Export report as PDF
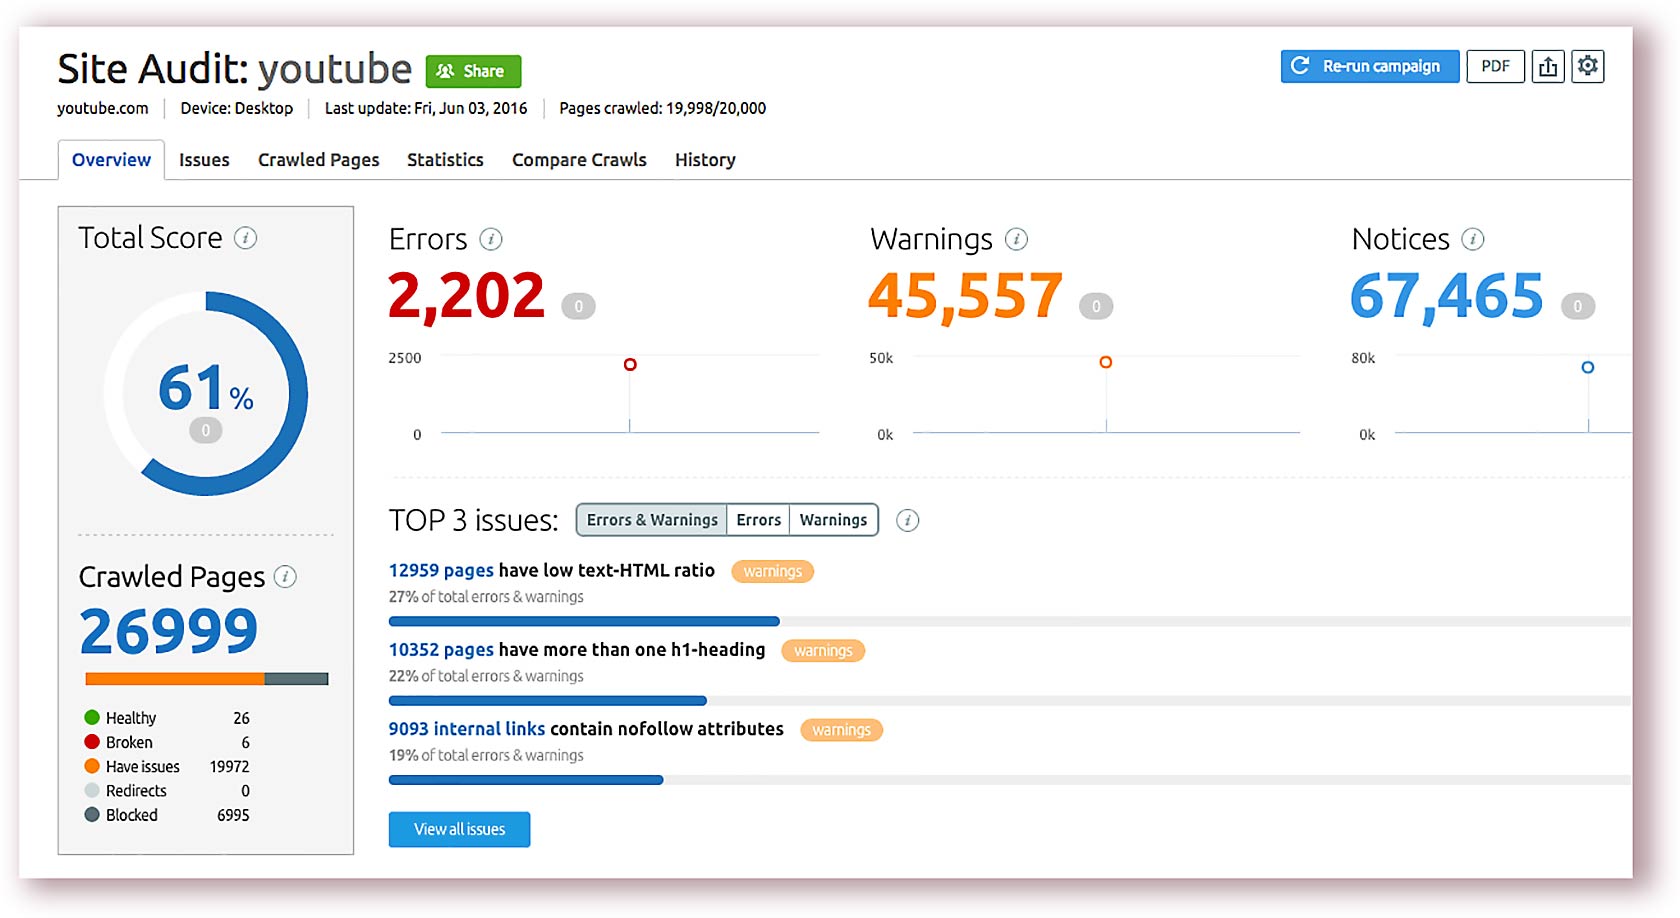The height and width of the screenshot is (918, 1680). [x=1495, y=66]
